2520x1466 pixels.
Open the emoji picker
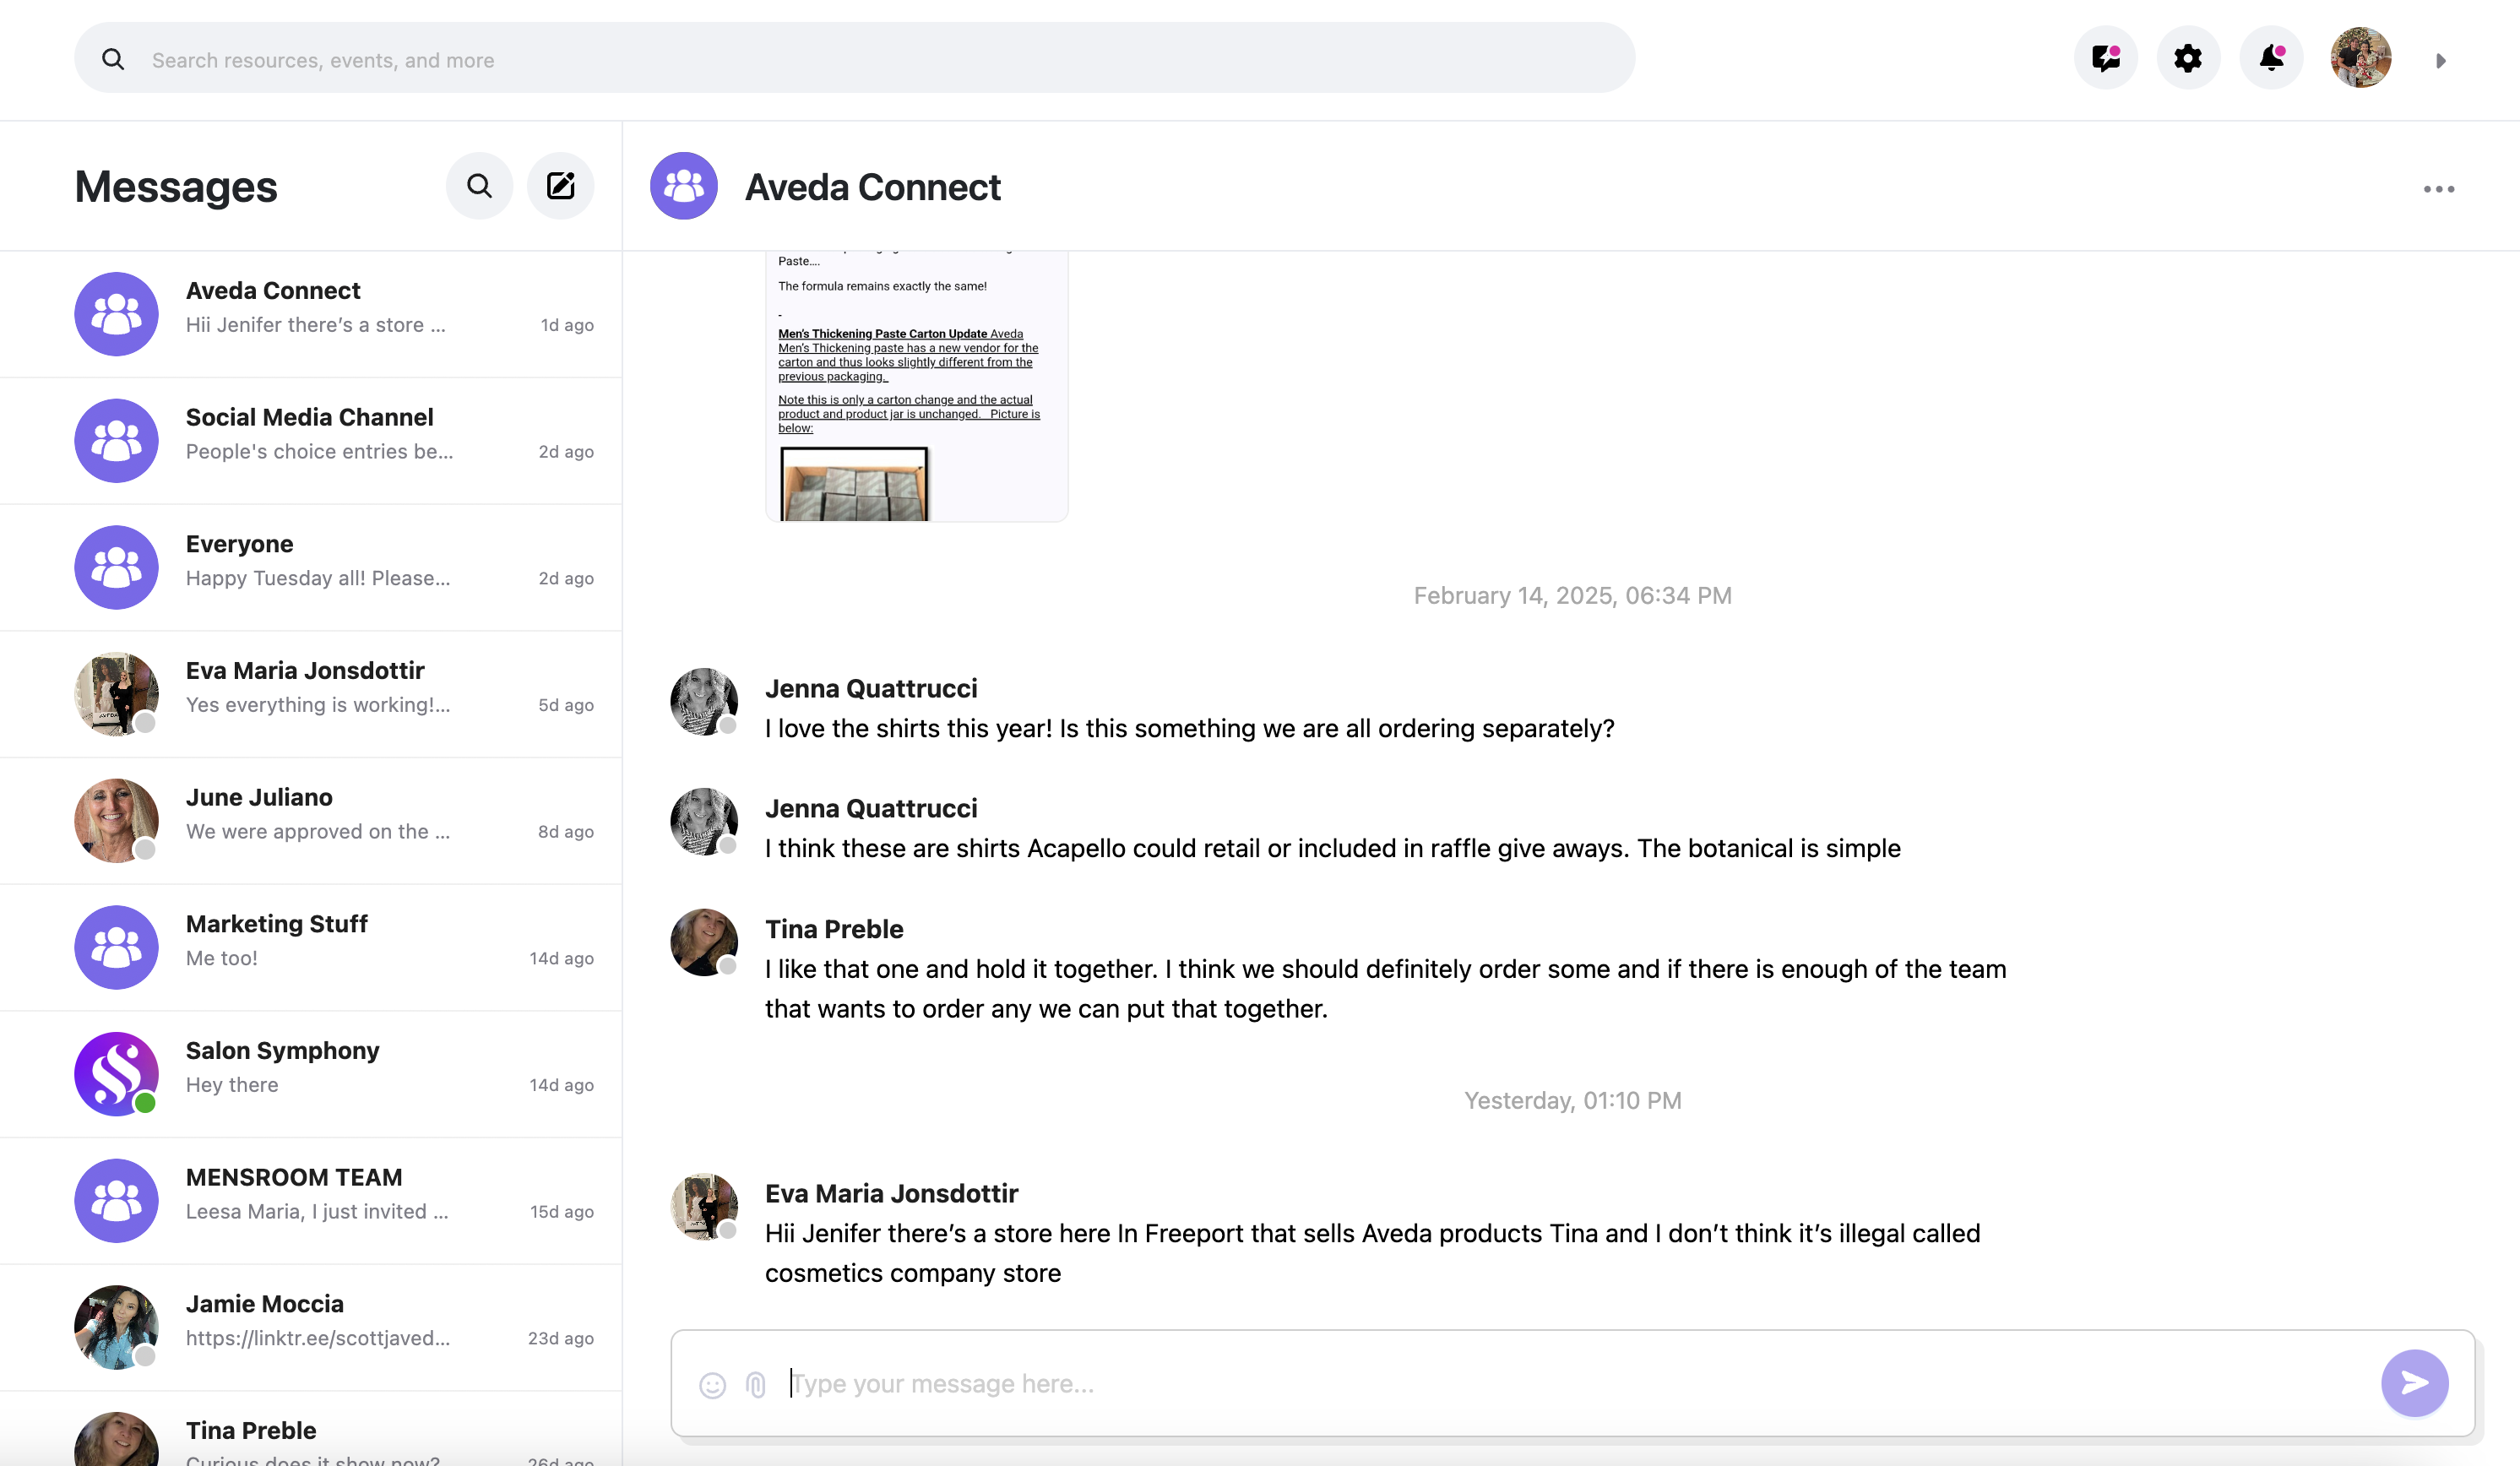tap(712, 1385)
